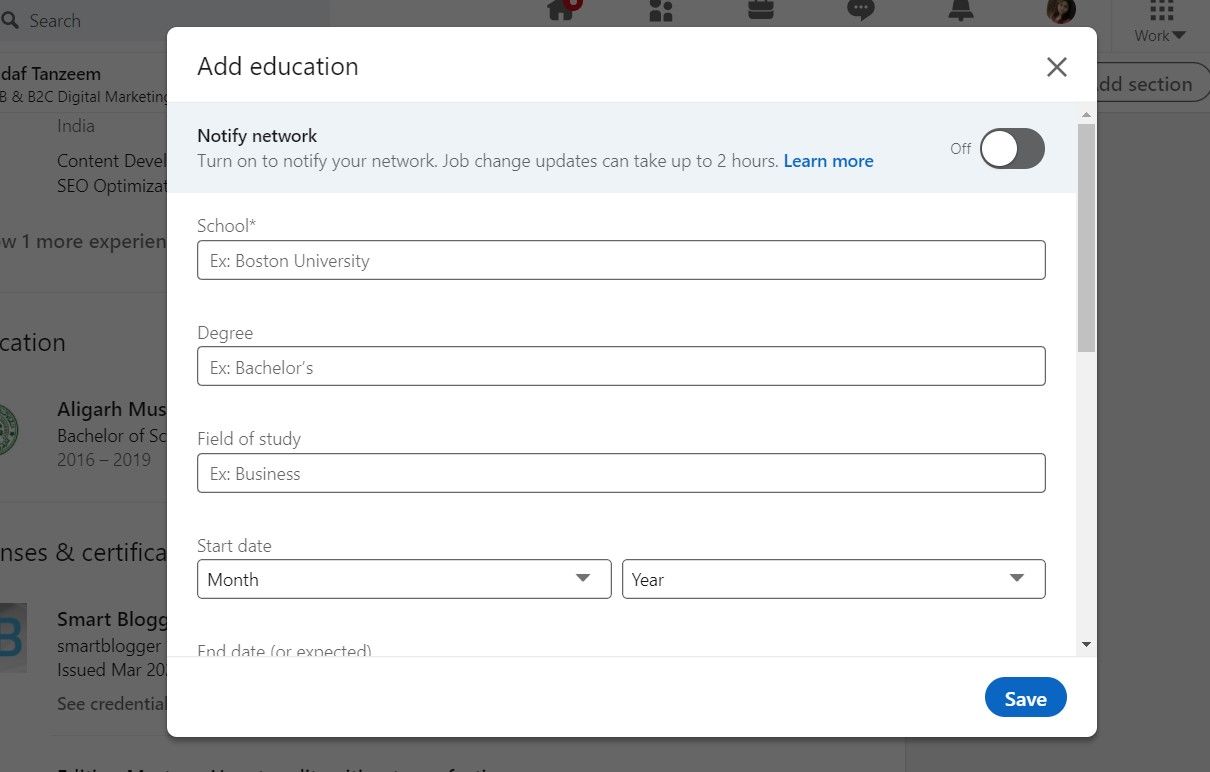Focus the Degree text field

[x=621, y=367]
